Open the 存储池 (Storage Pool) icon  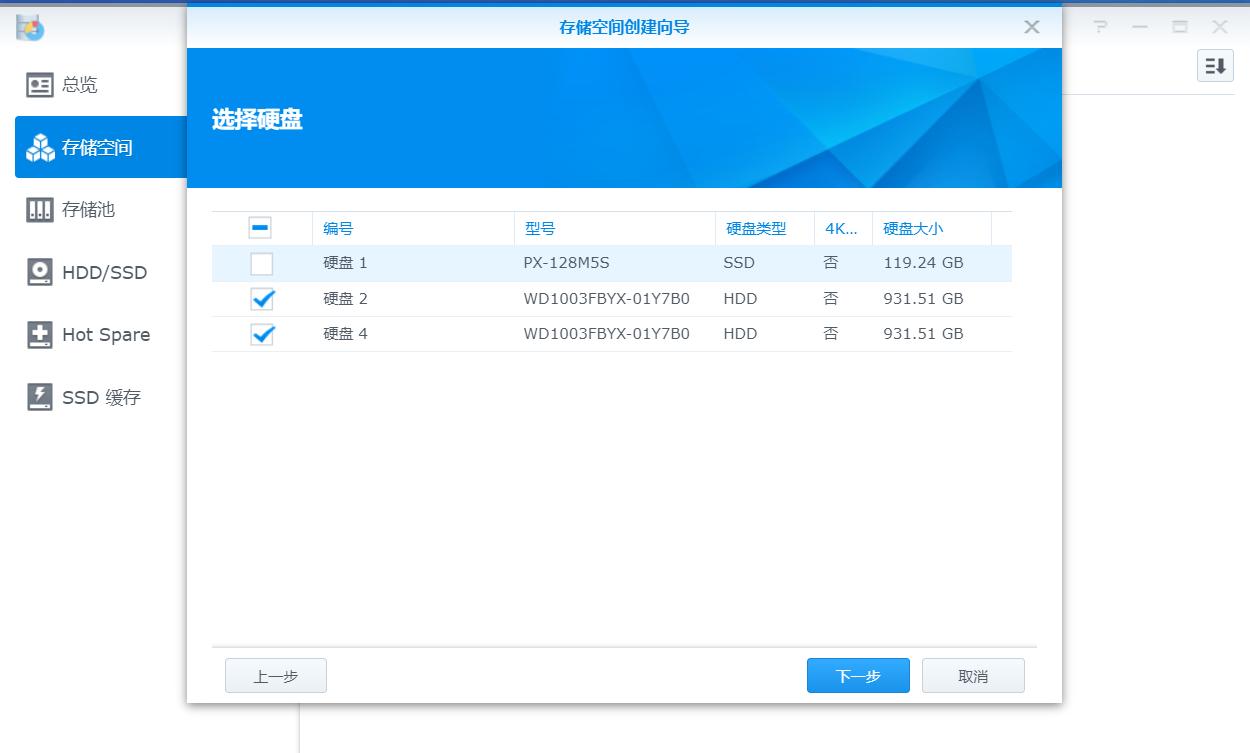(x=39, y=209)
